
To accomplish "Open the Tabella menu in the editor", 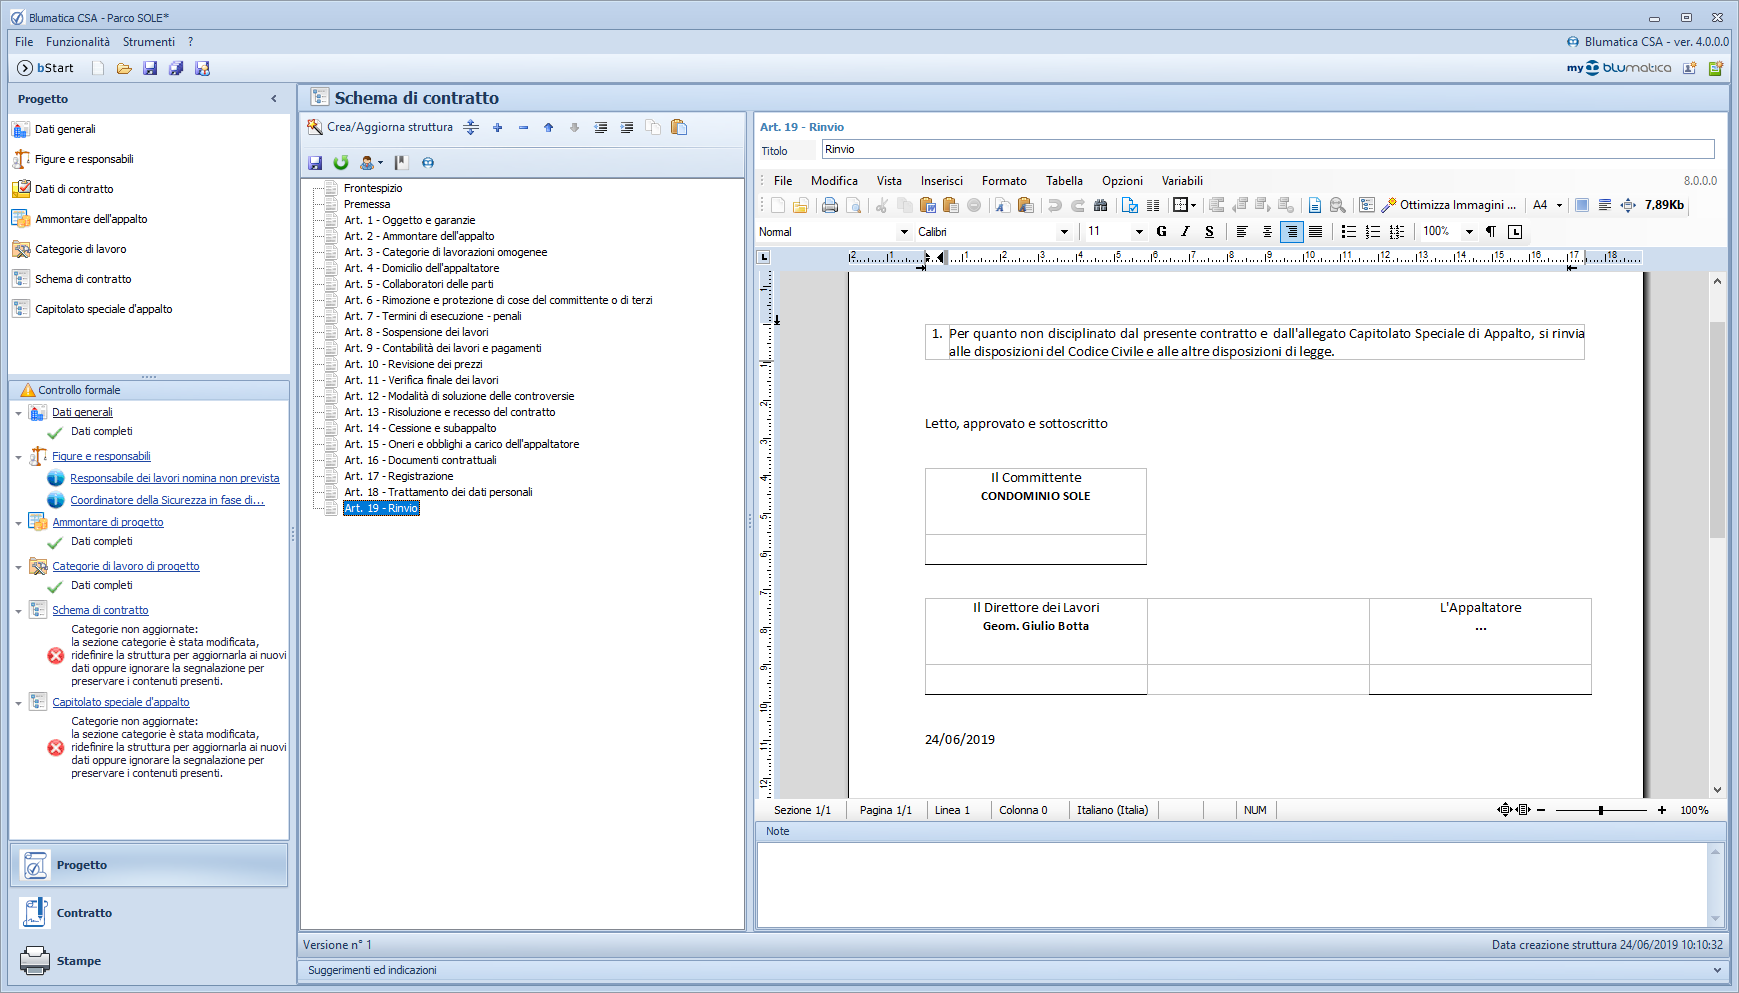I will pyautogui.click(x=1064, y=181).
